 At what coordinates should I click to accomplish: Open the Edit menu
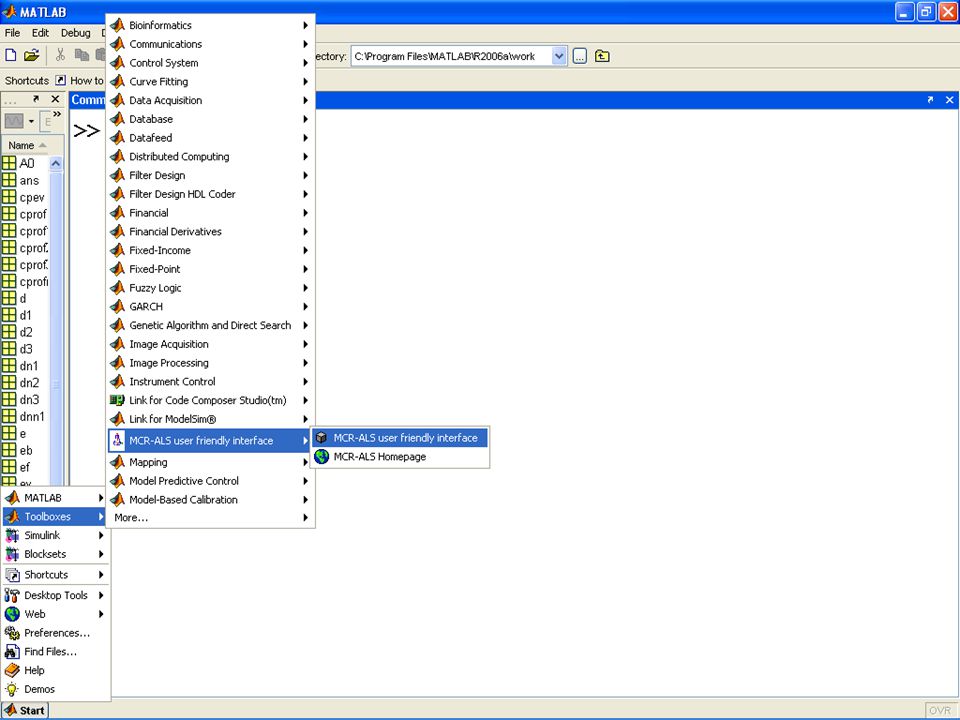[40, 33]
